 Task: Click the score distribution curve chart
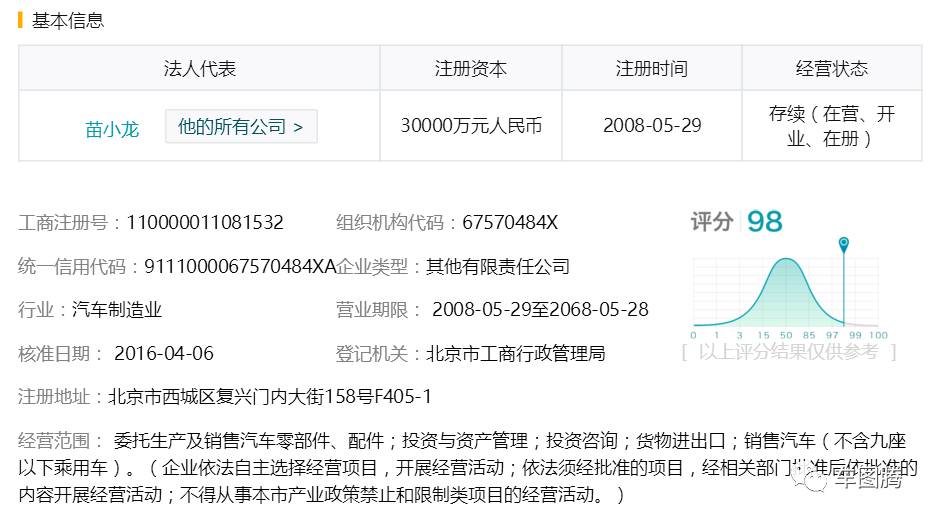[x=787, y=292]
